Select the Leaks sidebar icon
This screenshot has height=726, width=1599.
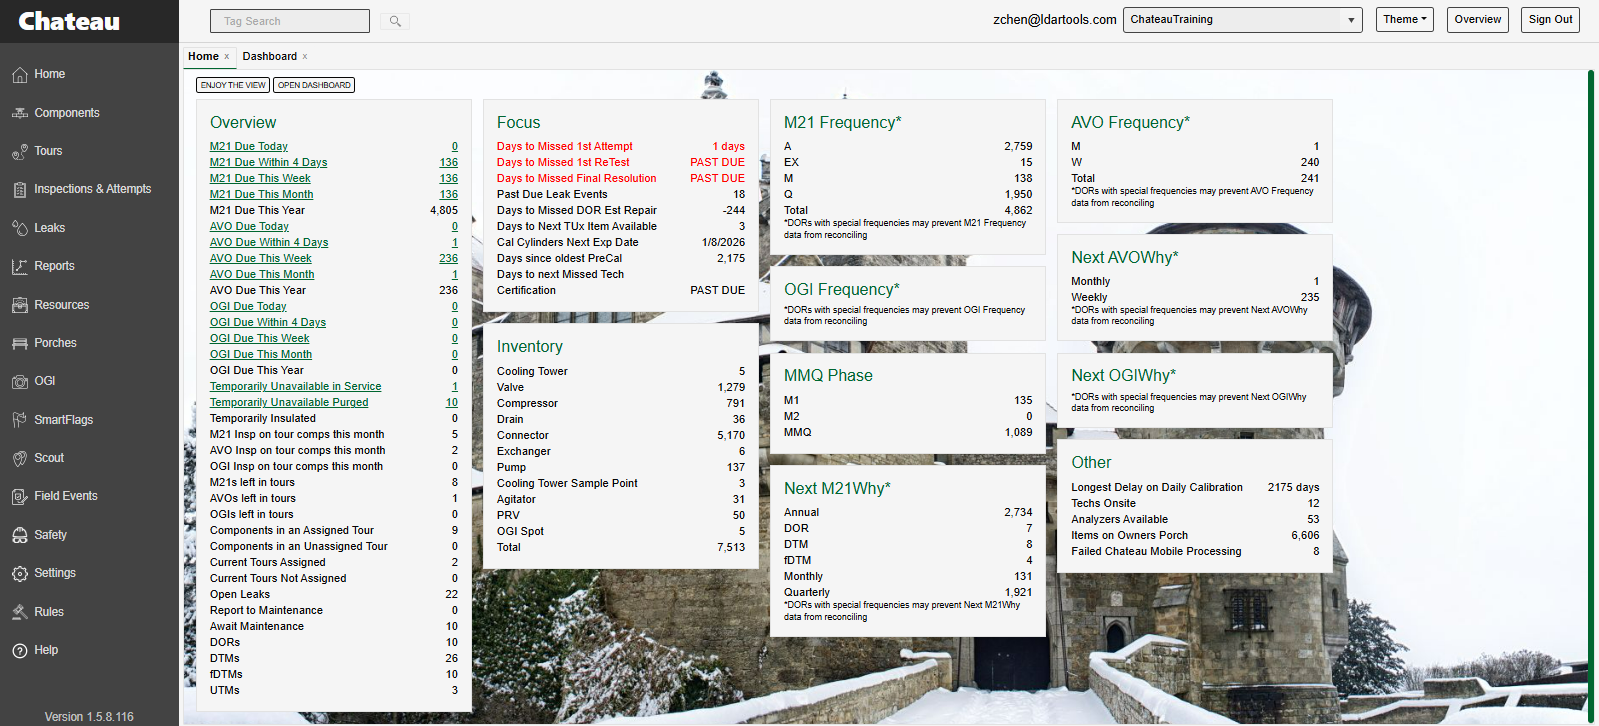click(x=20, y=228)
